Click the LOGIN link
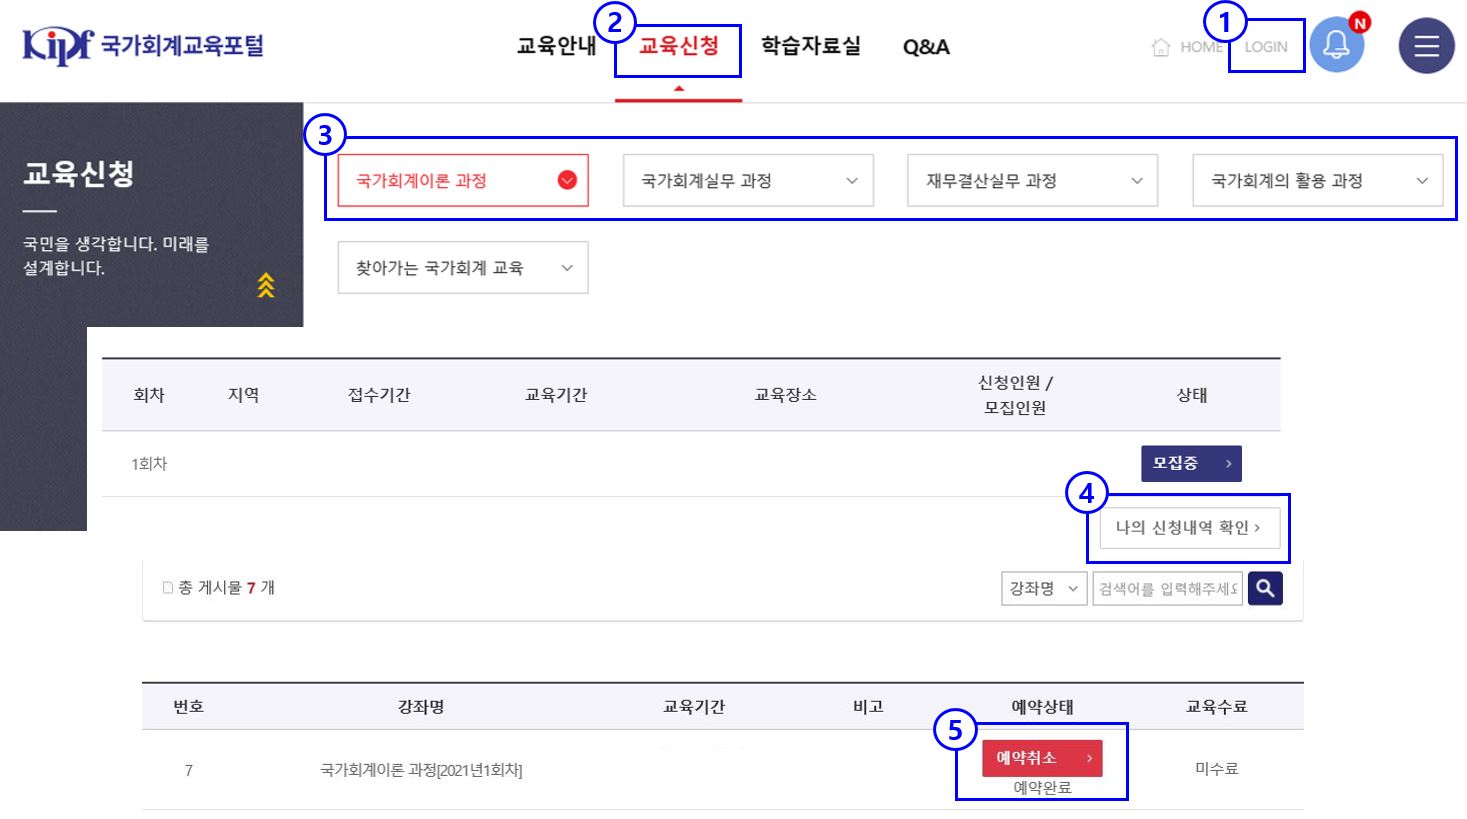 [1264, 45]
